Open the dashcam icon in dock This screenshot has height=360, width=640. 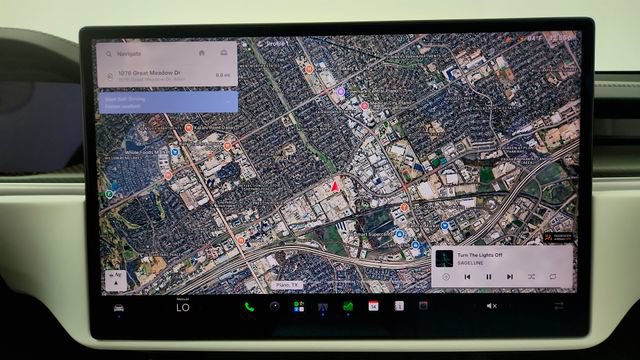coord(423,305)
